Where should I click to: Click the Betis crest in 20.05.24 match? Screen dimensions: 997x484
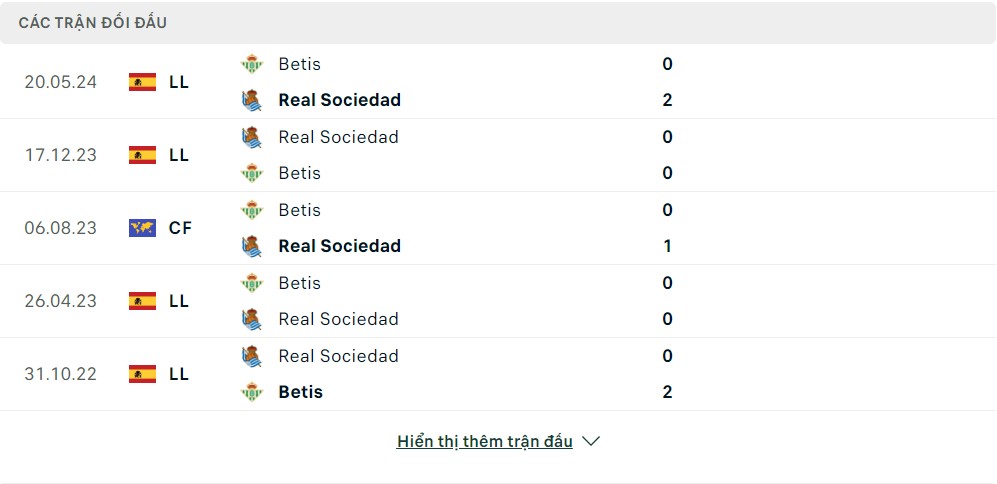tap(251, 64)
